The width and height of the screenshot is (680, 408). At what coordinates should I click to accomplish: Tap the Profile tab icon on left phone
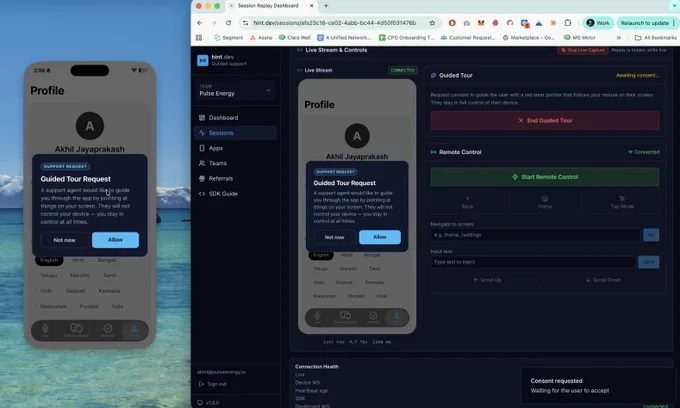point(134,330)
